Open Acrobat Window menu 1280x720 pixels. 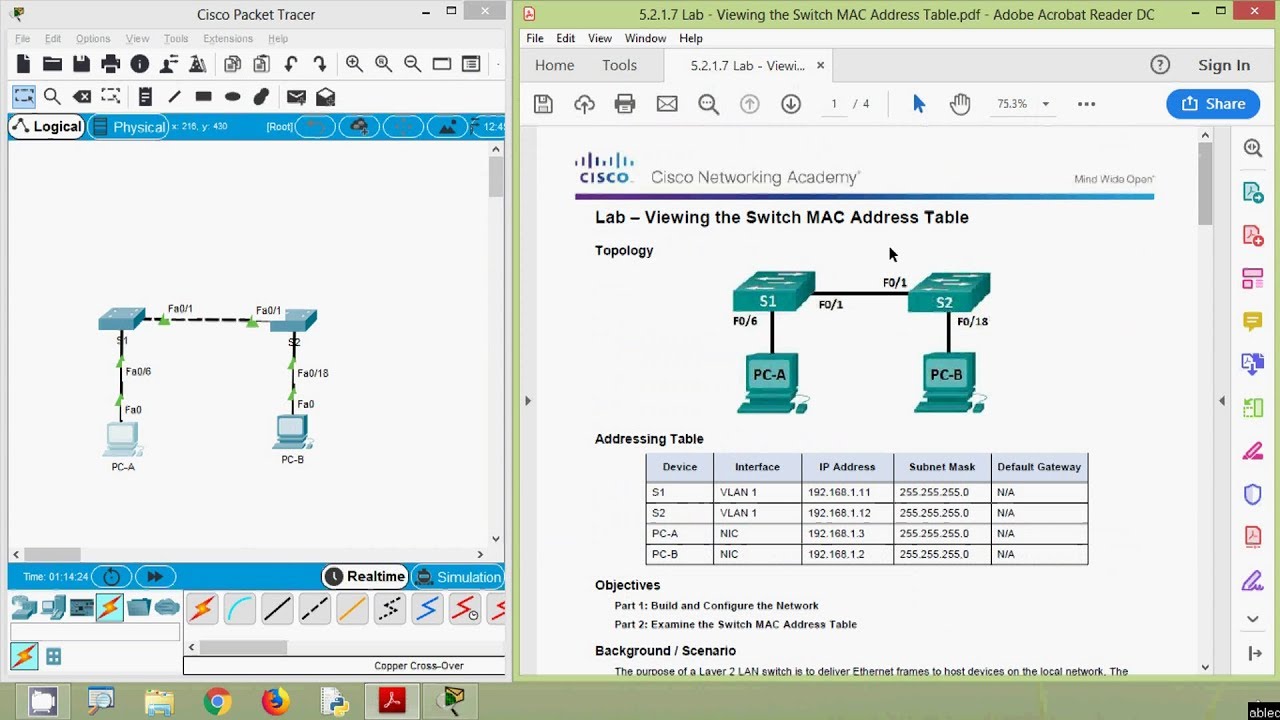point(645,38)
